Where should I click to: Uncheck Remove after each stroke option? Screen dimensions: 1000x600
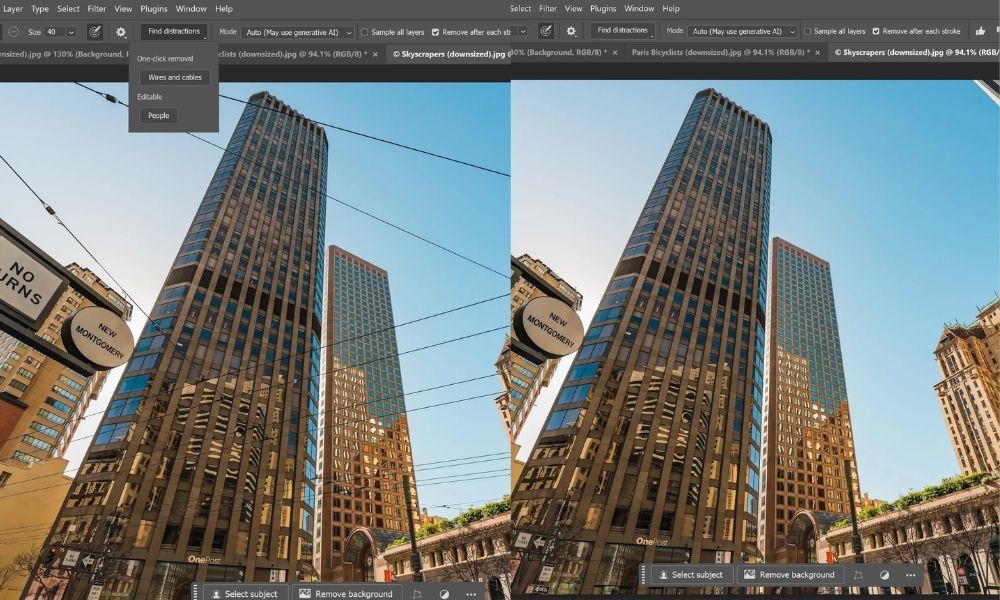pyautogui.click(x=434, y=31)
